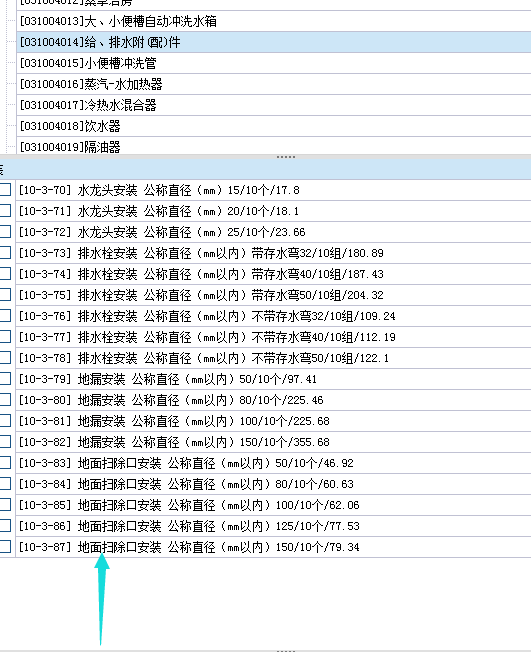Select row 排水栓安装 不带存水弯50/10组/122.1
This screenshot has width=531, height=652.
pos(273,358)
